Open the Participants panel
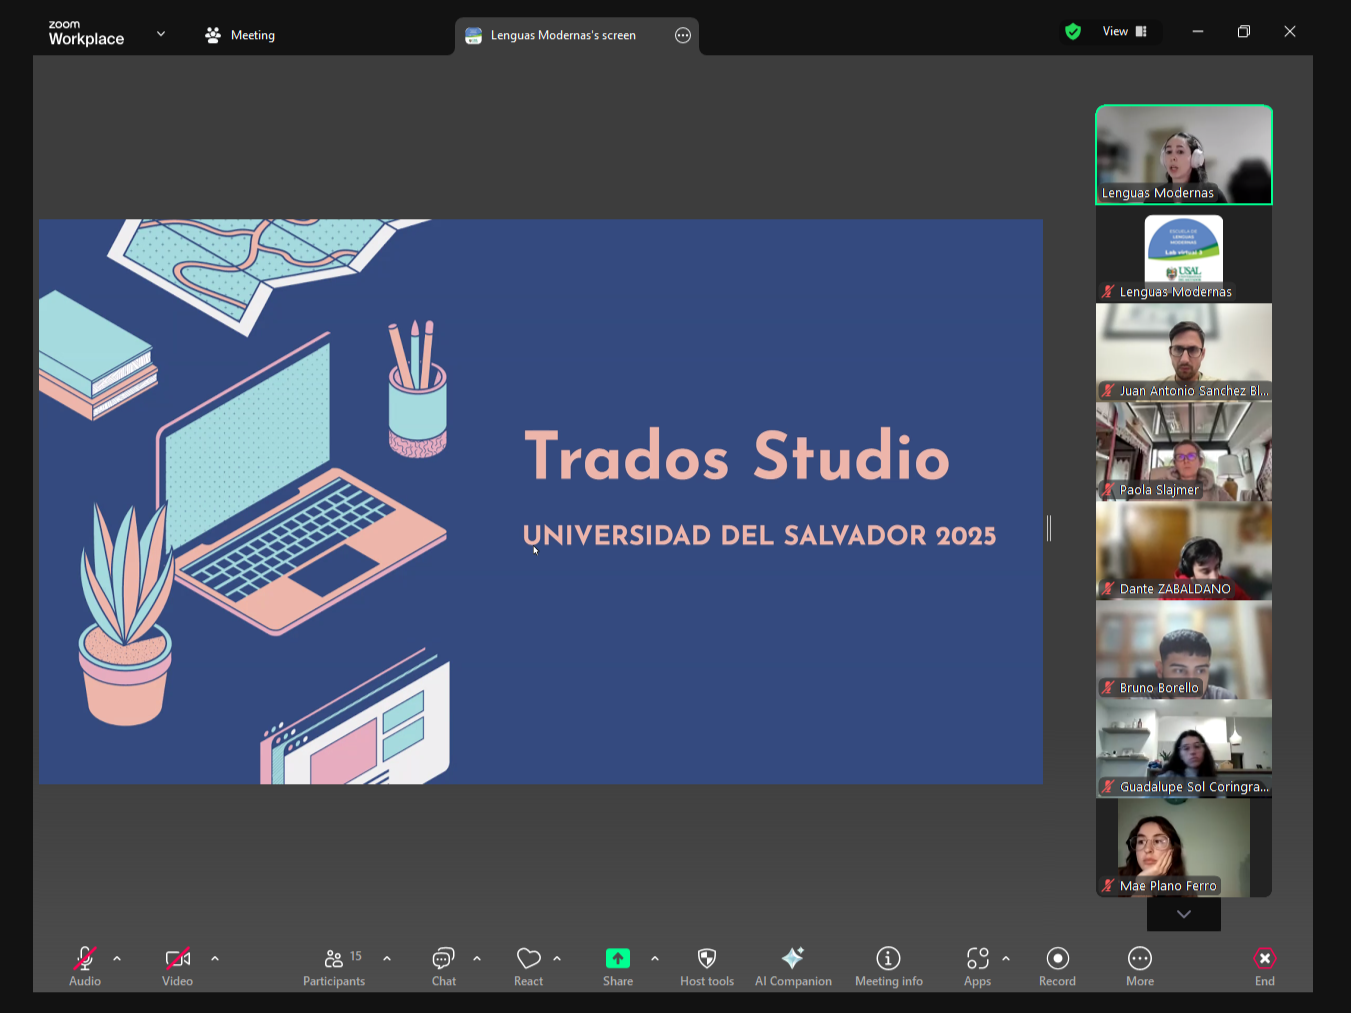The height and width of the screenshot is (1013, 1351). (334, 965)
